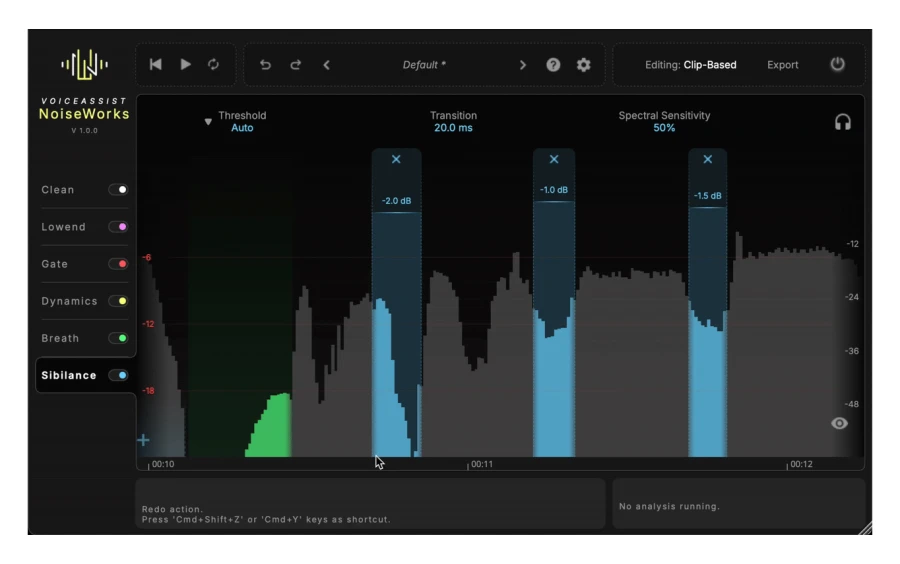
Task: Click the 00:12 timeline marker
Action: pos(801,464)
